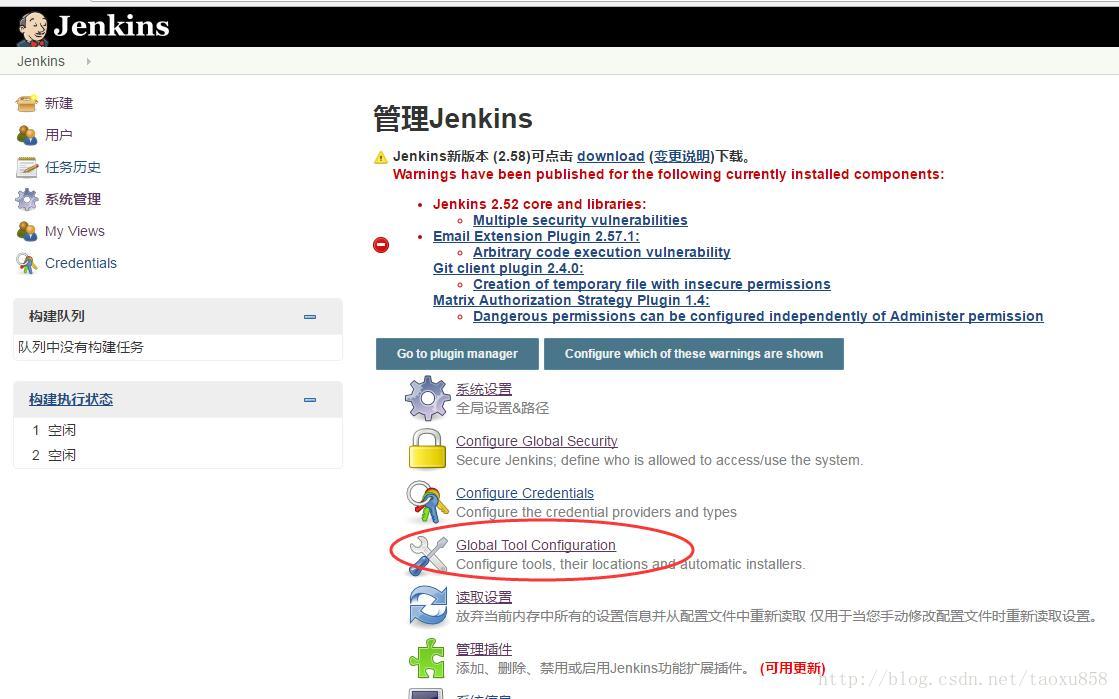Open Credentials in the side menu
The width and height of the screenshot is (1119, 699).
pos(81,263)
